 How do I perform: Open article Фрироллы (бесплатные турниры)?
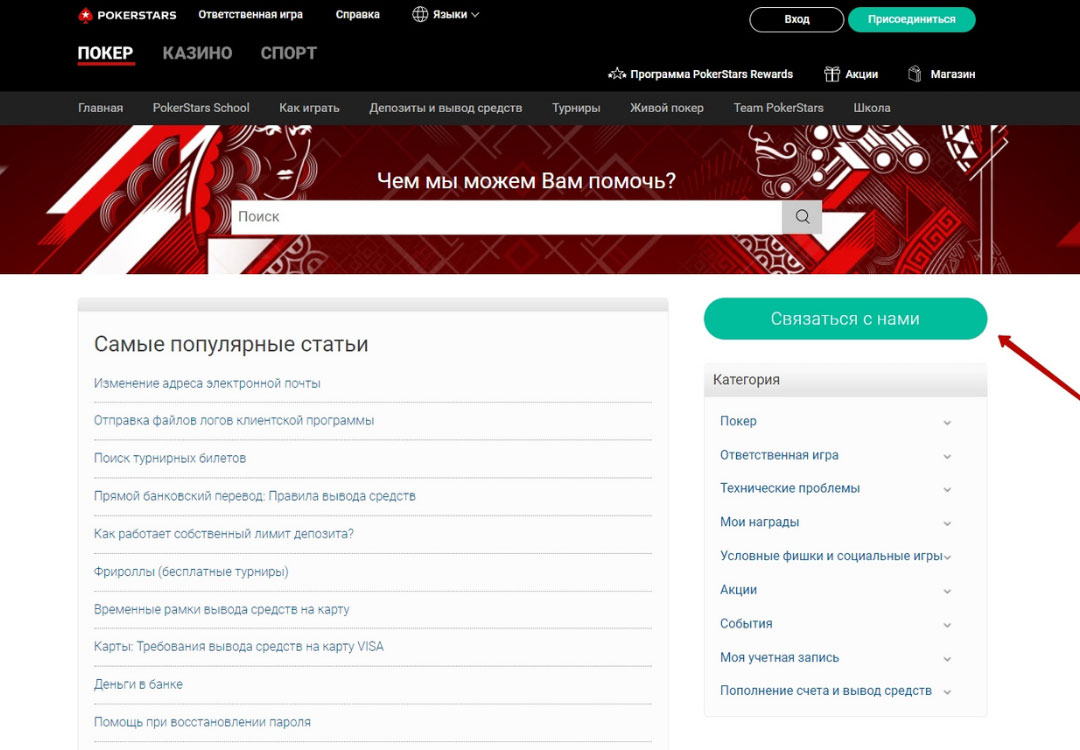191,572
